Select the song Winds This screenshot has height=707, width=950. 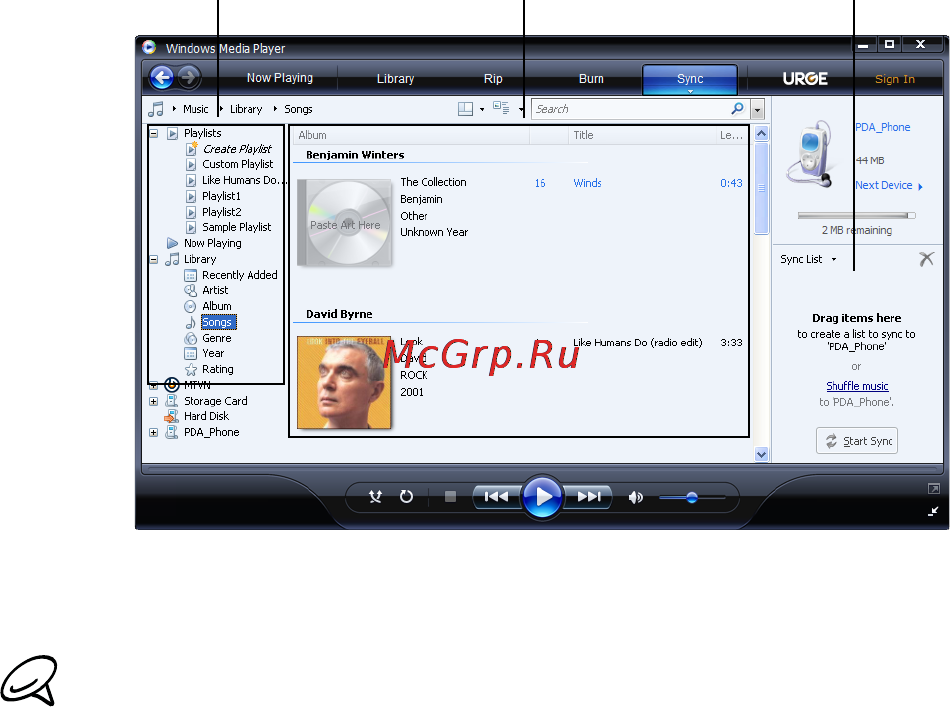tap(587, 183)
